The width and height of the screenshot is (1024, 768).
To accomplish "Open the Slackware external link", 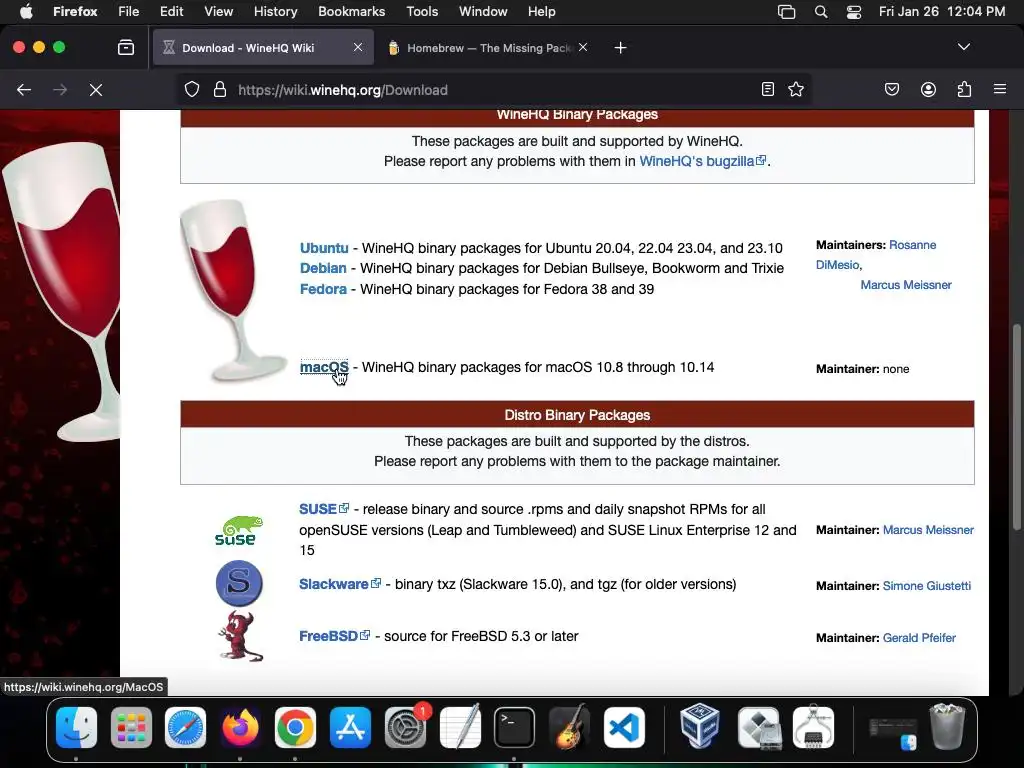I will (340, 584).
